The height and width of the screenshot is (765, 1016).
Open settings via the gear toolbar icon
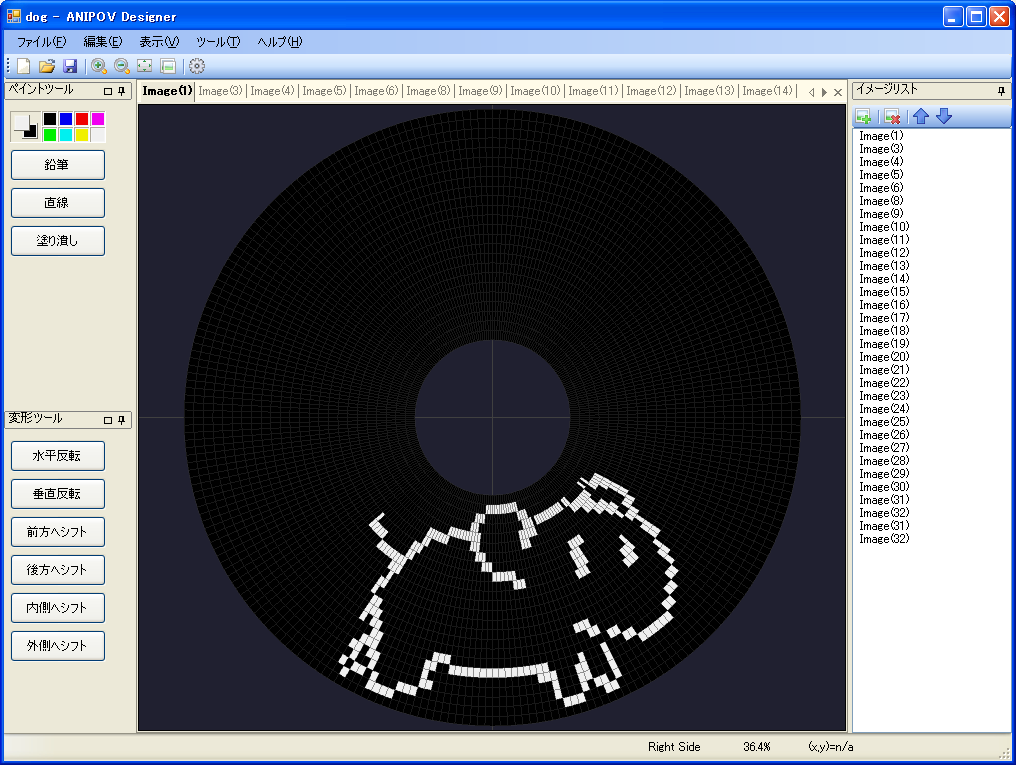tap(197, 66)
